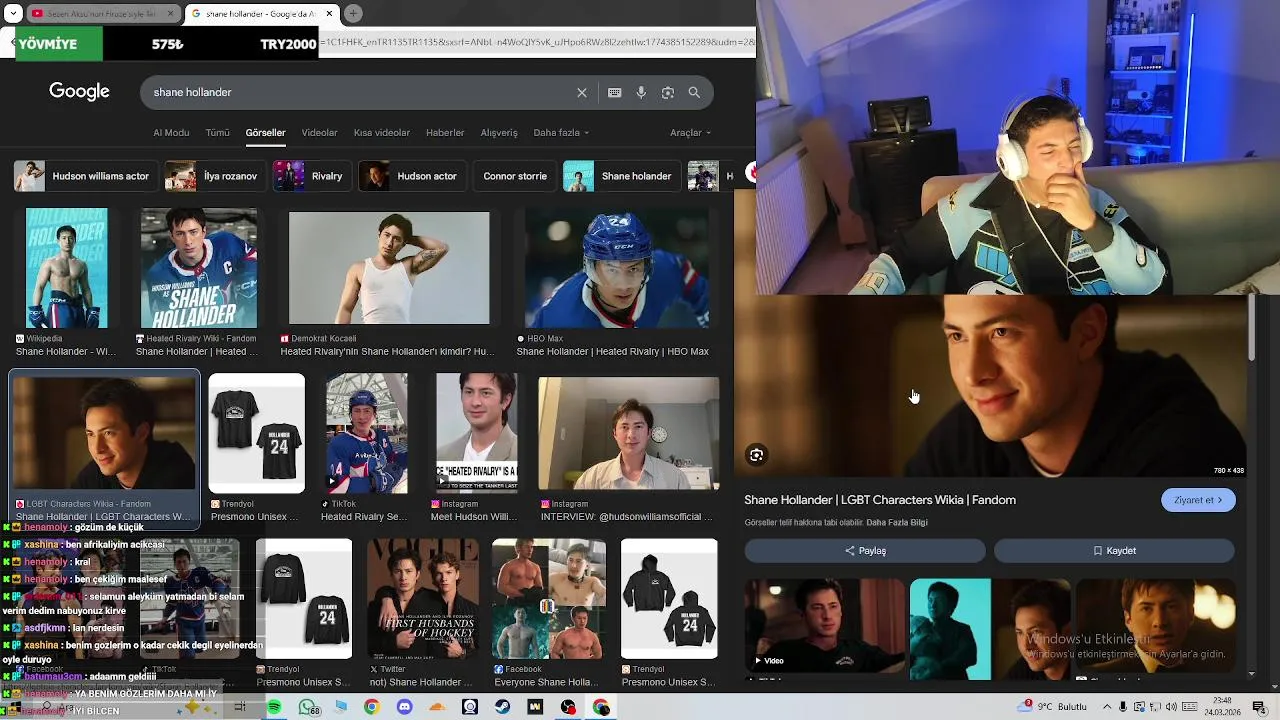Switch to the 'Videolar' tab
Screen dimensions: 1280x720
[x=320, y=132]
